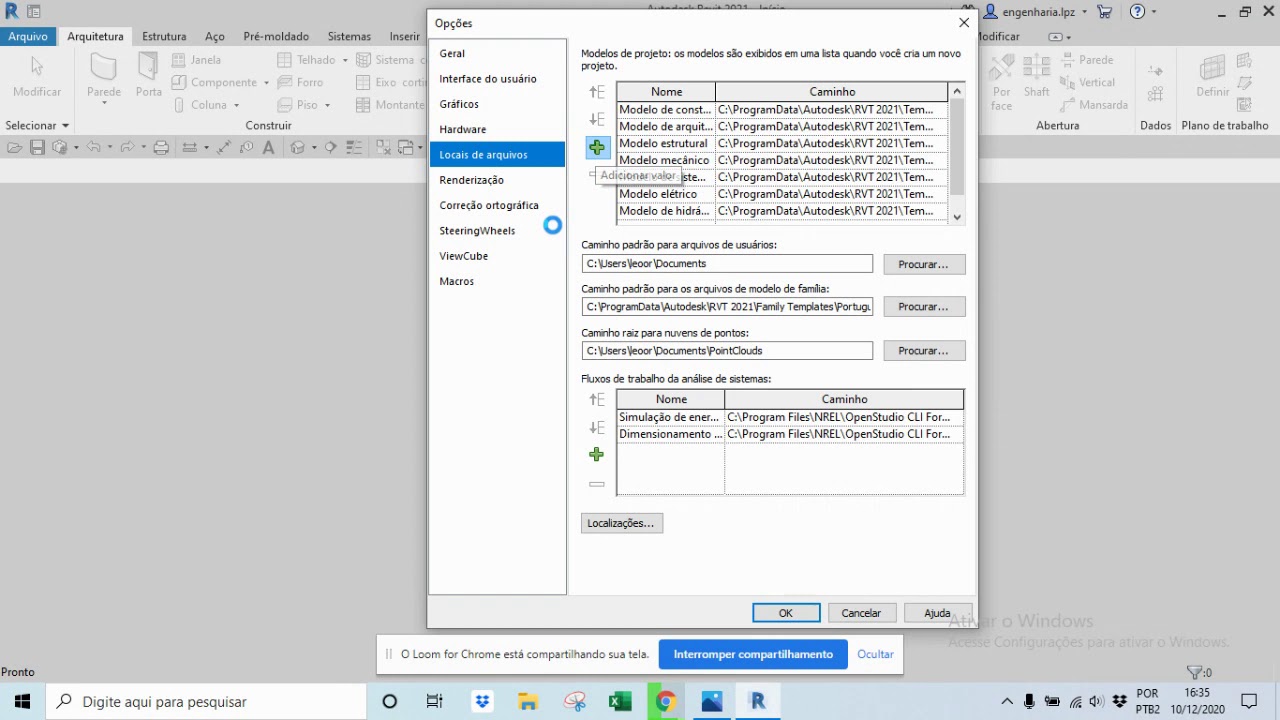
Task: Confirm options with OK button
Action: 786,613
